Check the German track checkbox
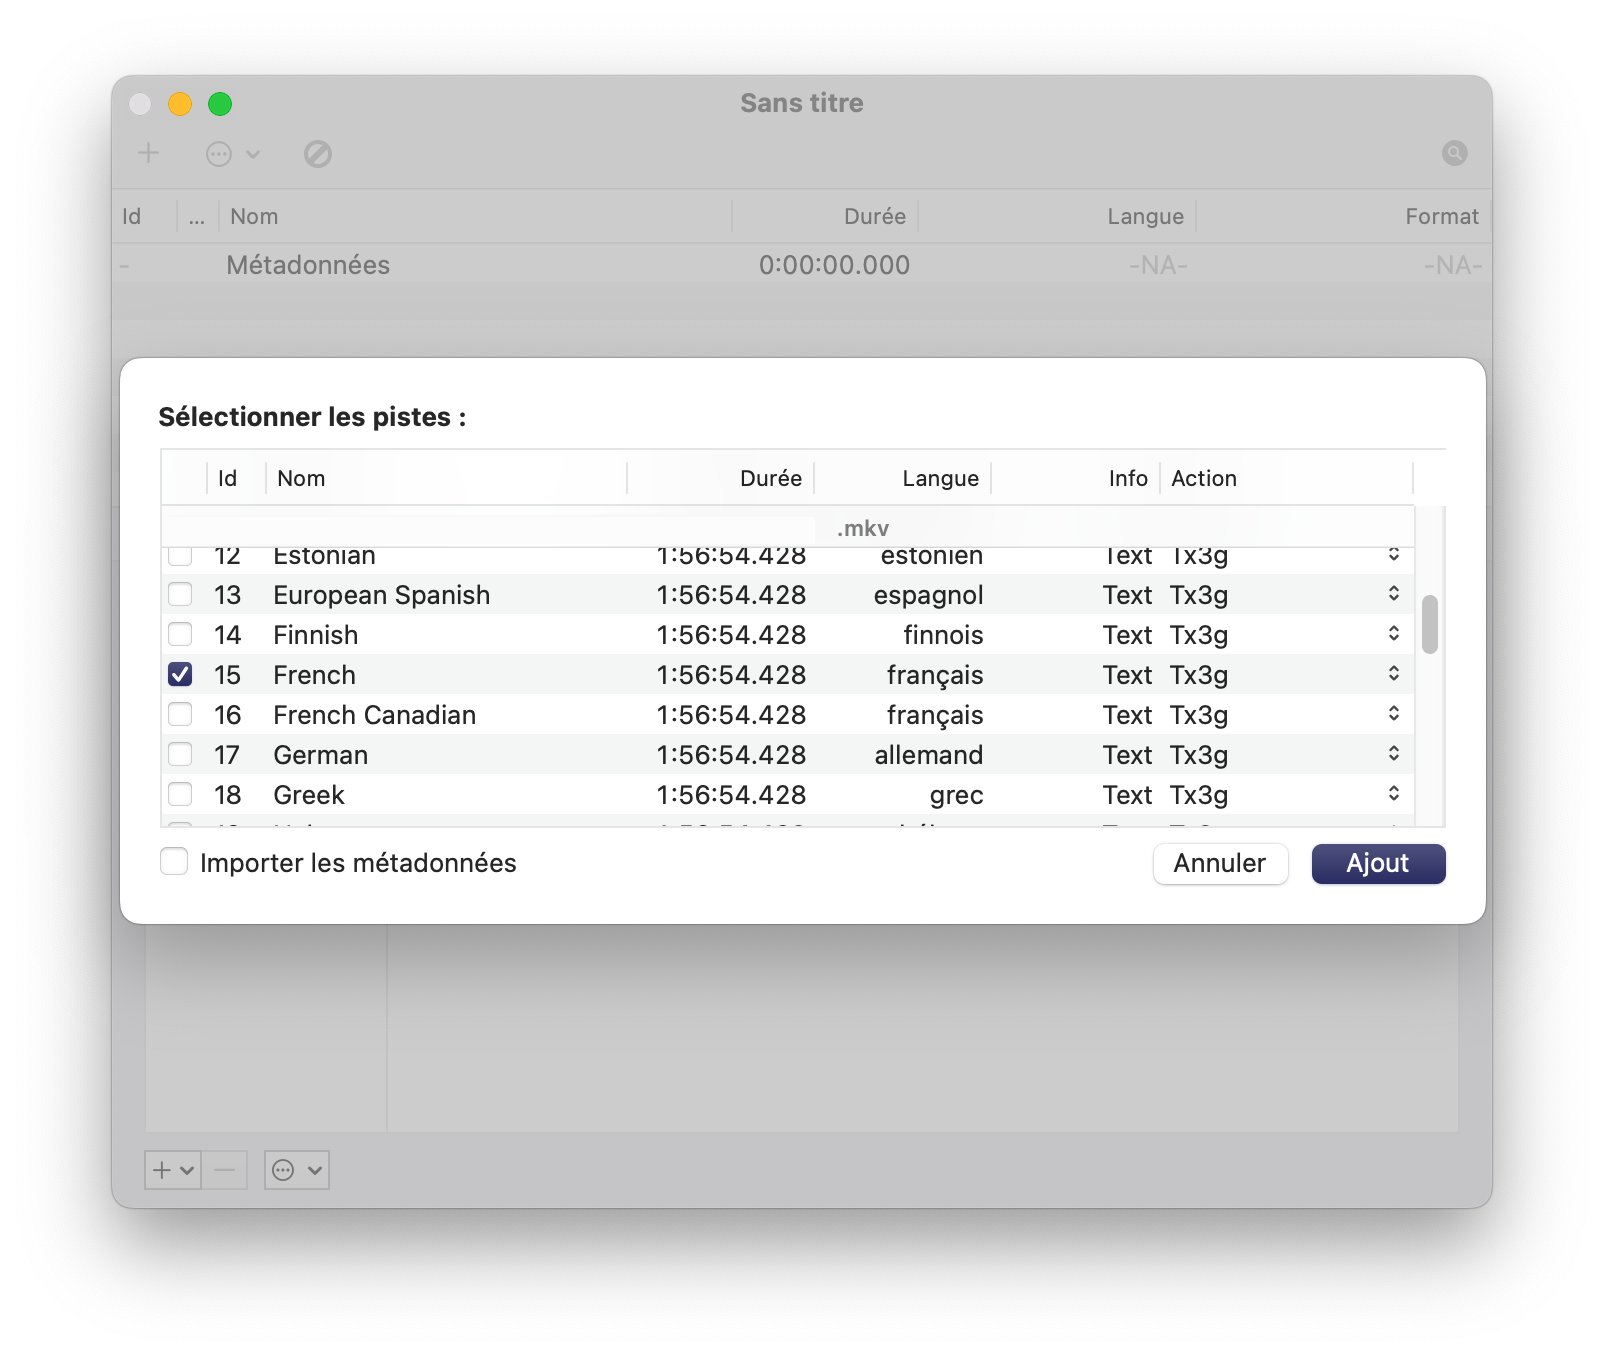Image resolution: width=1604 pixels, height=1356 pixels. click(180, 754)
